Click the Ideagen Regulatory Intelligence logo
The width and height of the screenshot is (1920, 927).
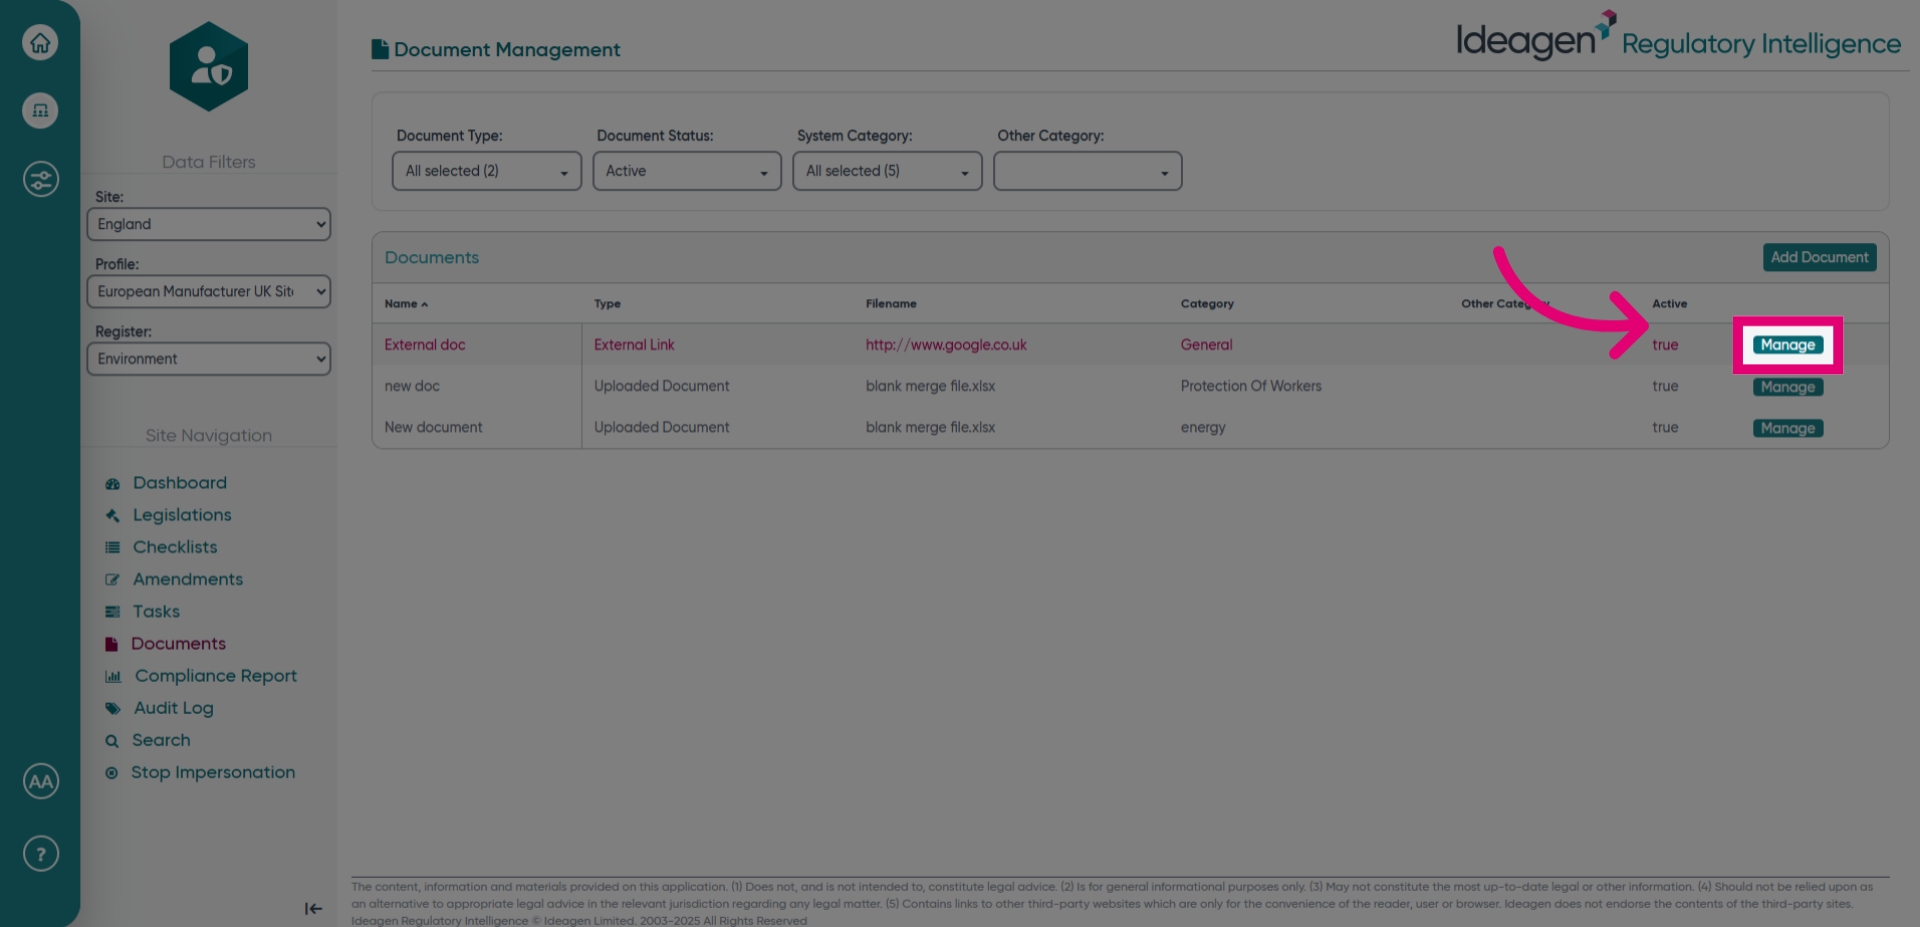pos(1678,37)
